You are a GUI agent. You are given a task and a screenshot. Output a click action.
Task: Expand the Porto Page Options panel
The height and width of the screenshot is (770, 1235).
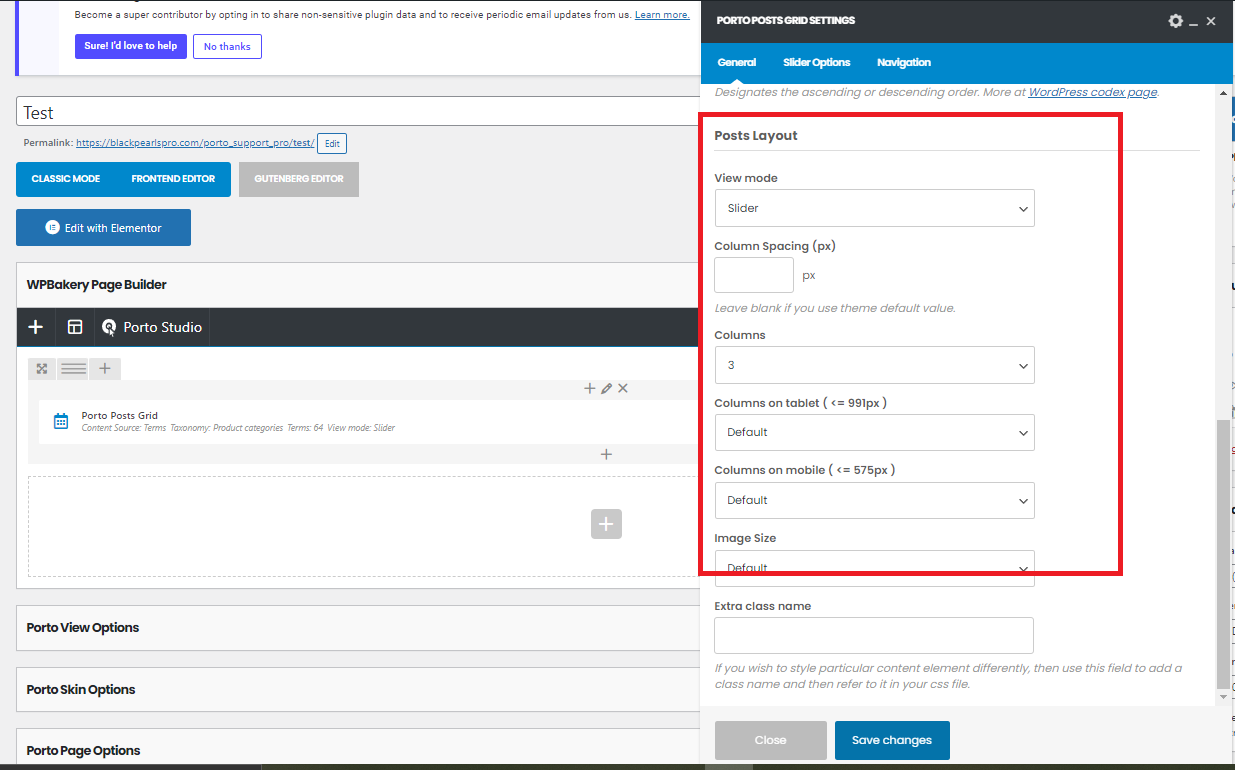pyautogui.click(x=358, y=749)
